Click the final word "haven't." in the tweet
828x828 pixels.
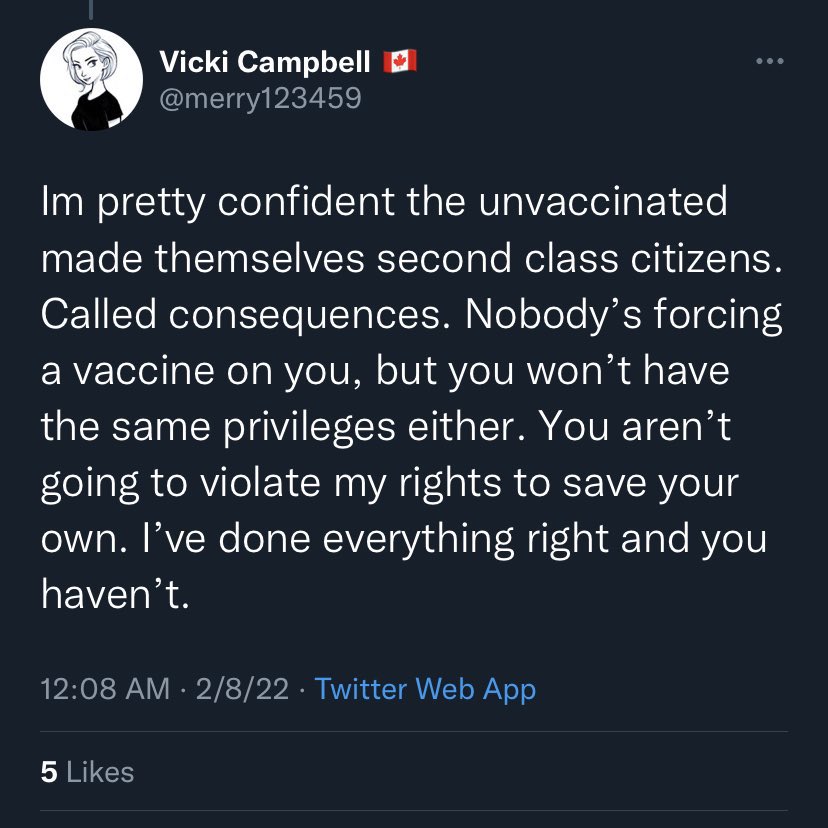point(114,596)
